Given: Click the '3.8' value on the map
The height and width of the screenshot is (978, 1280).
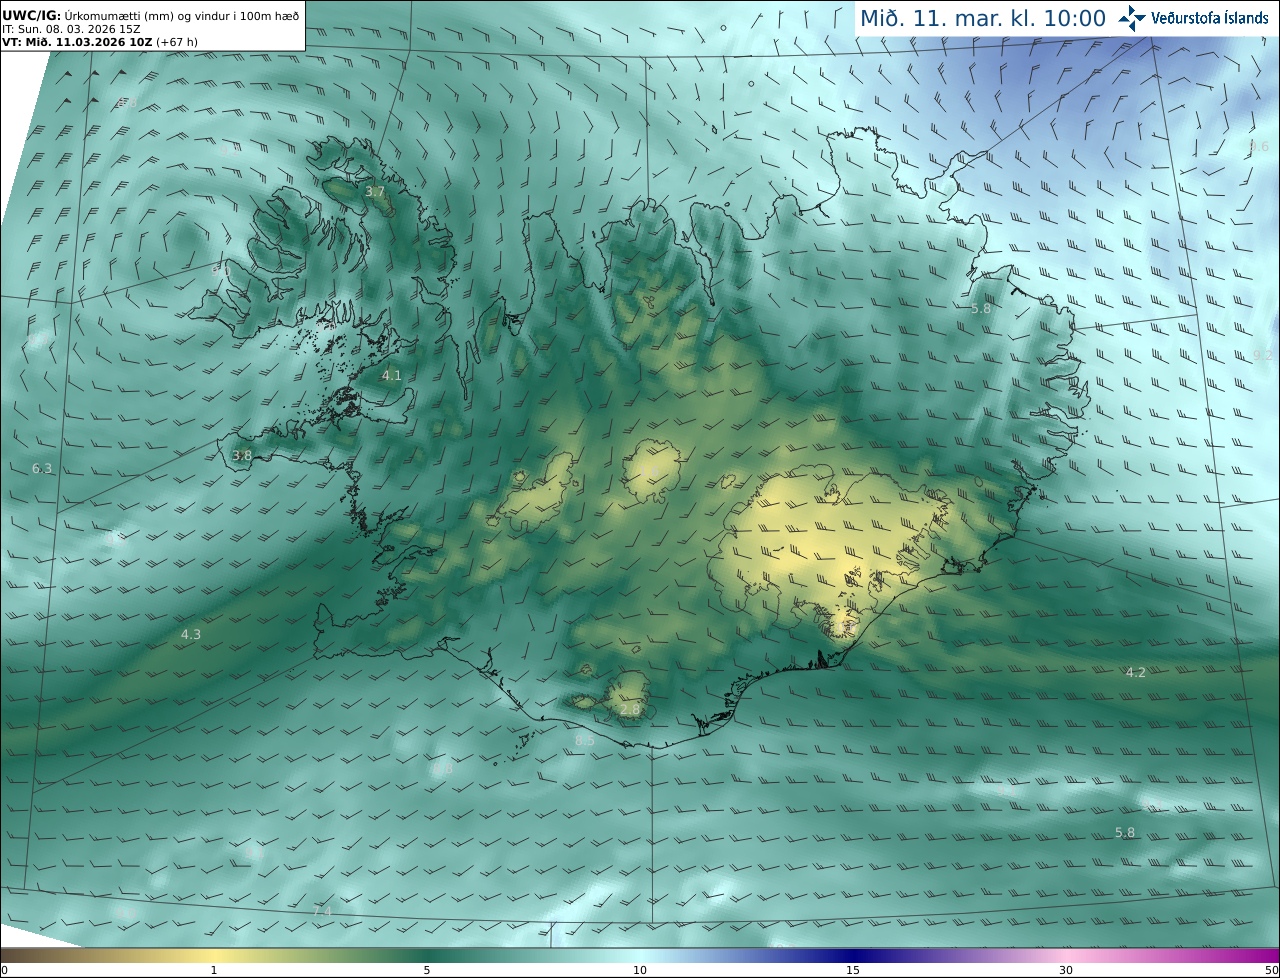Looking at the screenshot, I should pyautogui.click(x=242, y=456).
